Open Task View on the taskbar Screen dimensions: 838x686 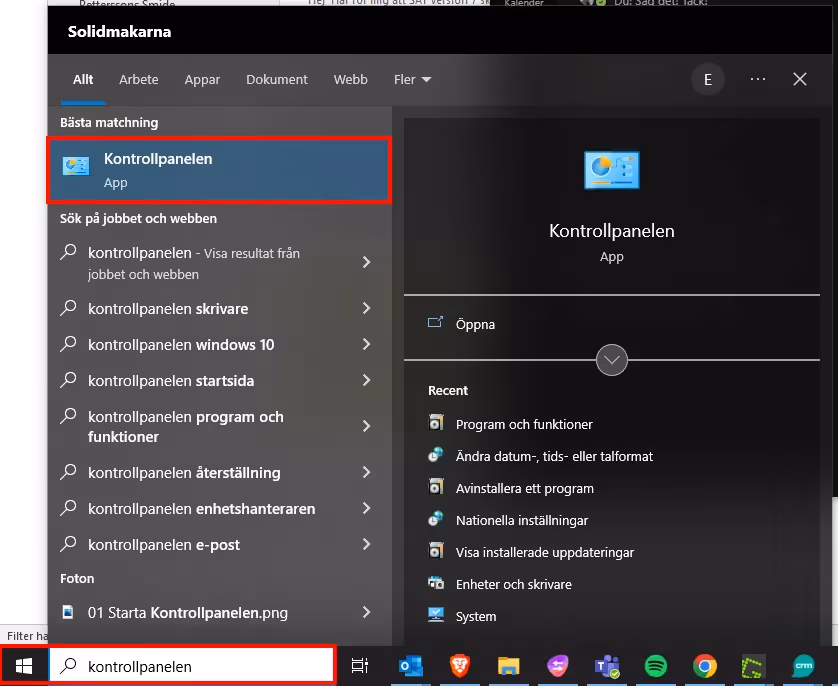[x=360, y=666]
